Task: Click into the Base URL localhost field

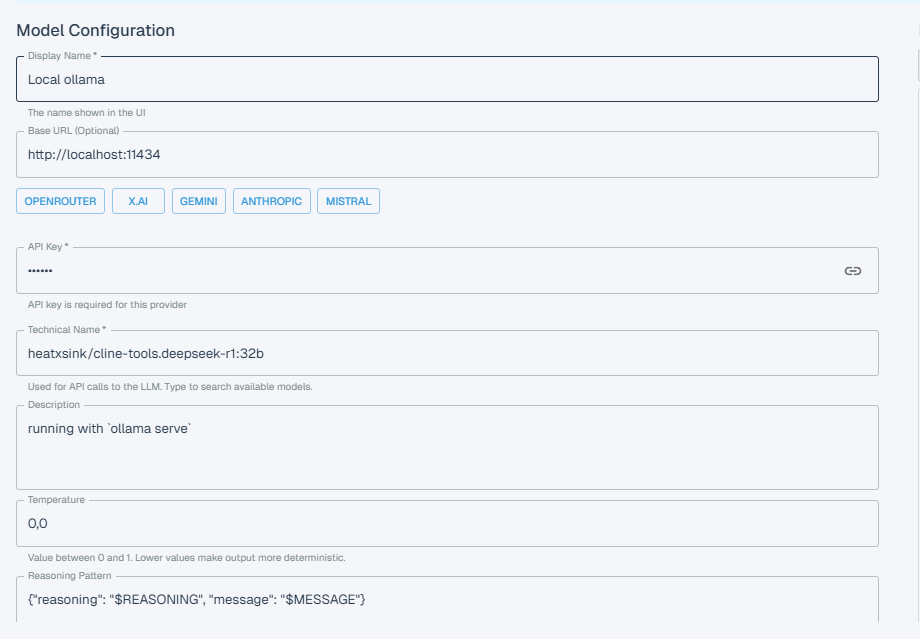Action: coord(446,155)
